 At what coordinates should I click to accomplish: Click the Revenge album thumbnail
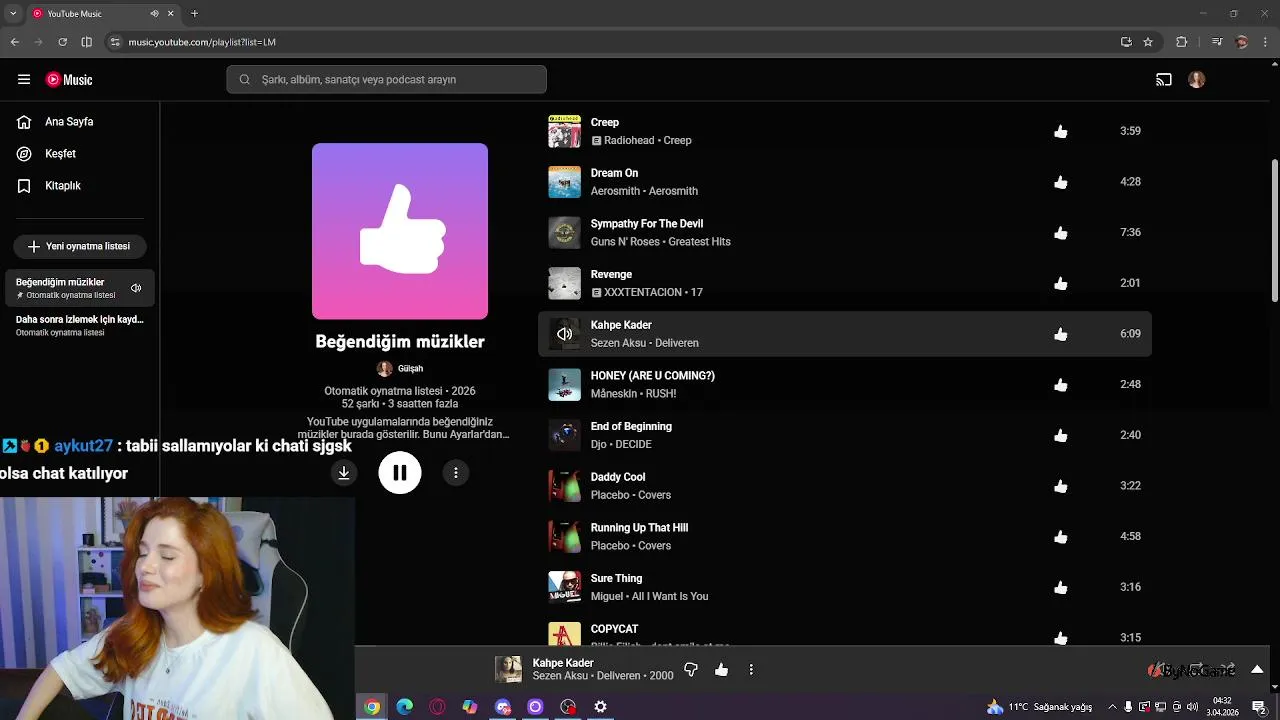pos(564,284)
